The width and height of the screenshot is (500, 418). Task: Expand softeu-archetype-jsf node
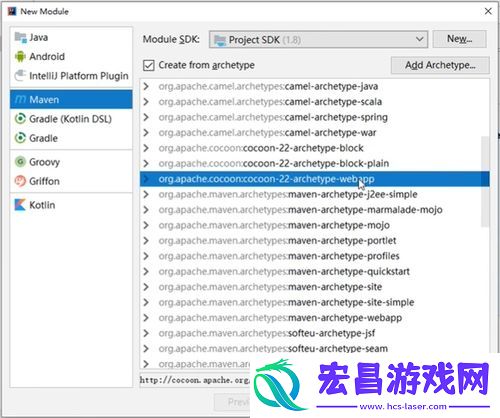coord(146,333)
